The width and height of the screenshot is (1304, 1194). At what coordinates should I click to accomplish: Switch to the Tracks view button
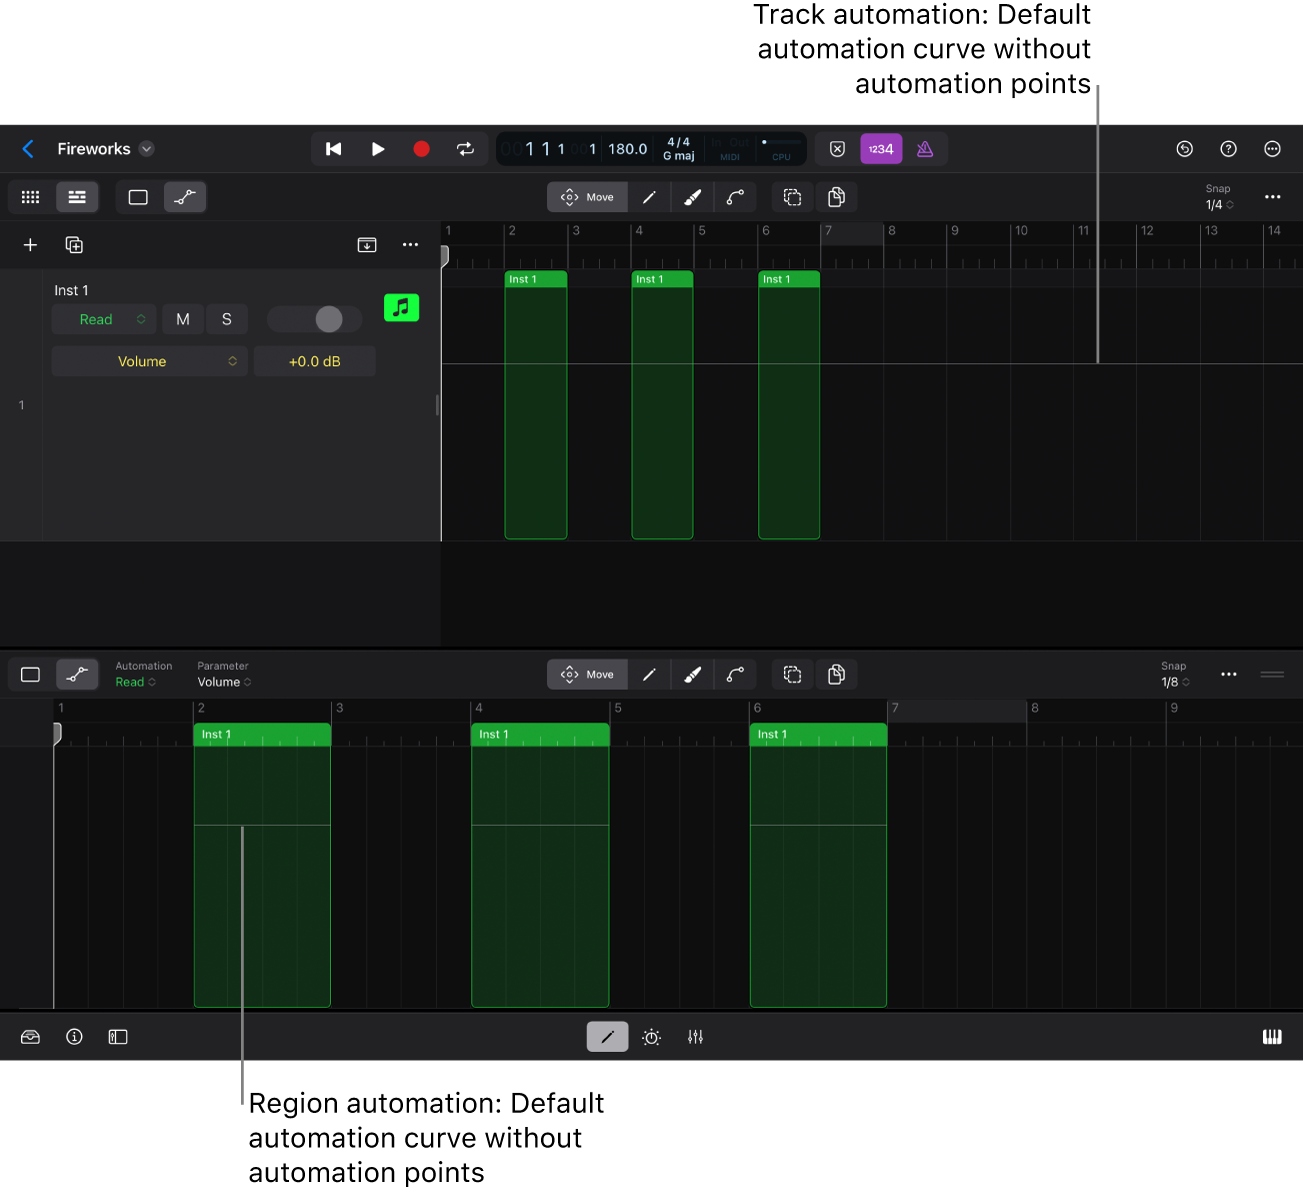pyautogui.click(x=77, y=197)
